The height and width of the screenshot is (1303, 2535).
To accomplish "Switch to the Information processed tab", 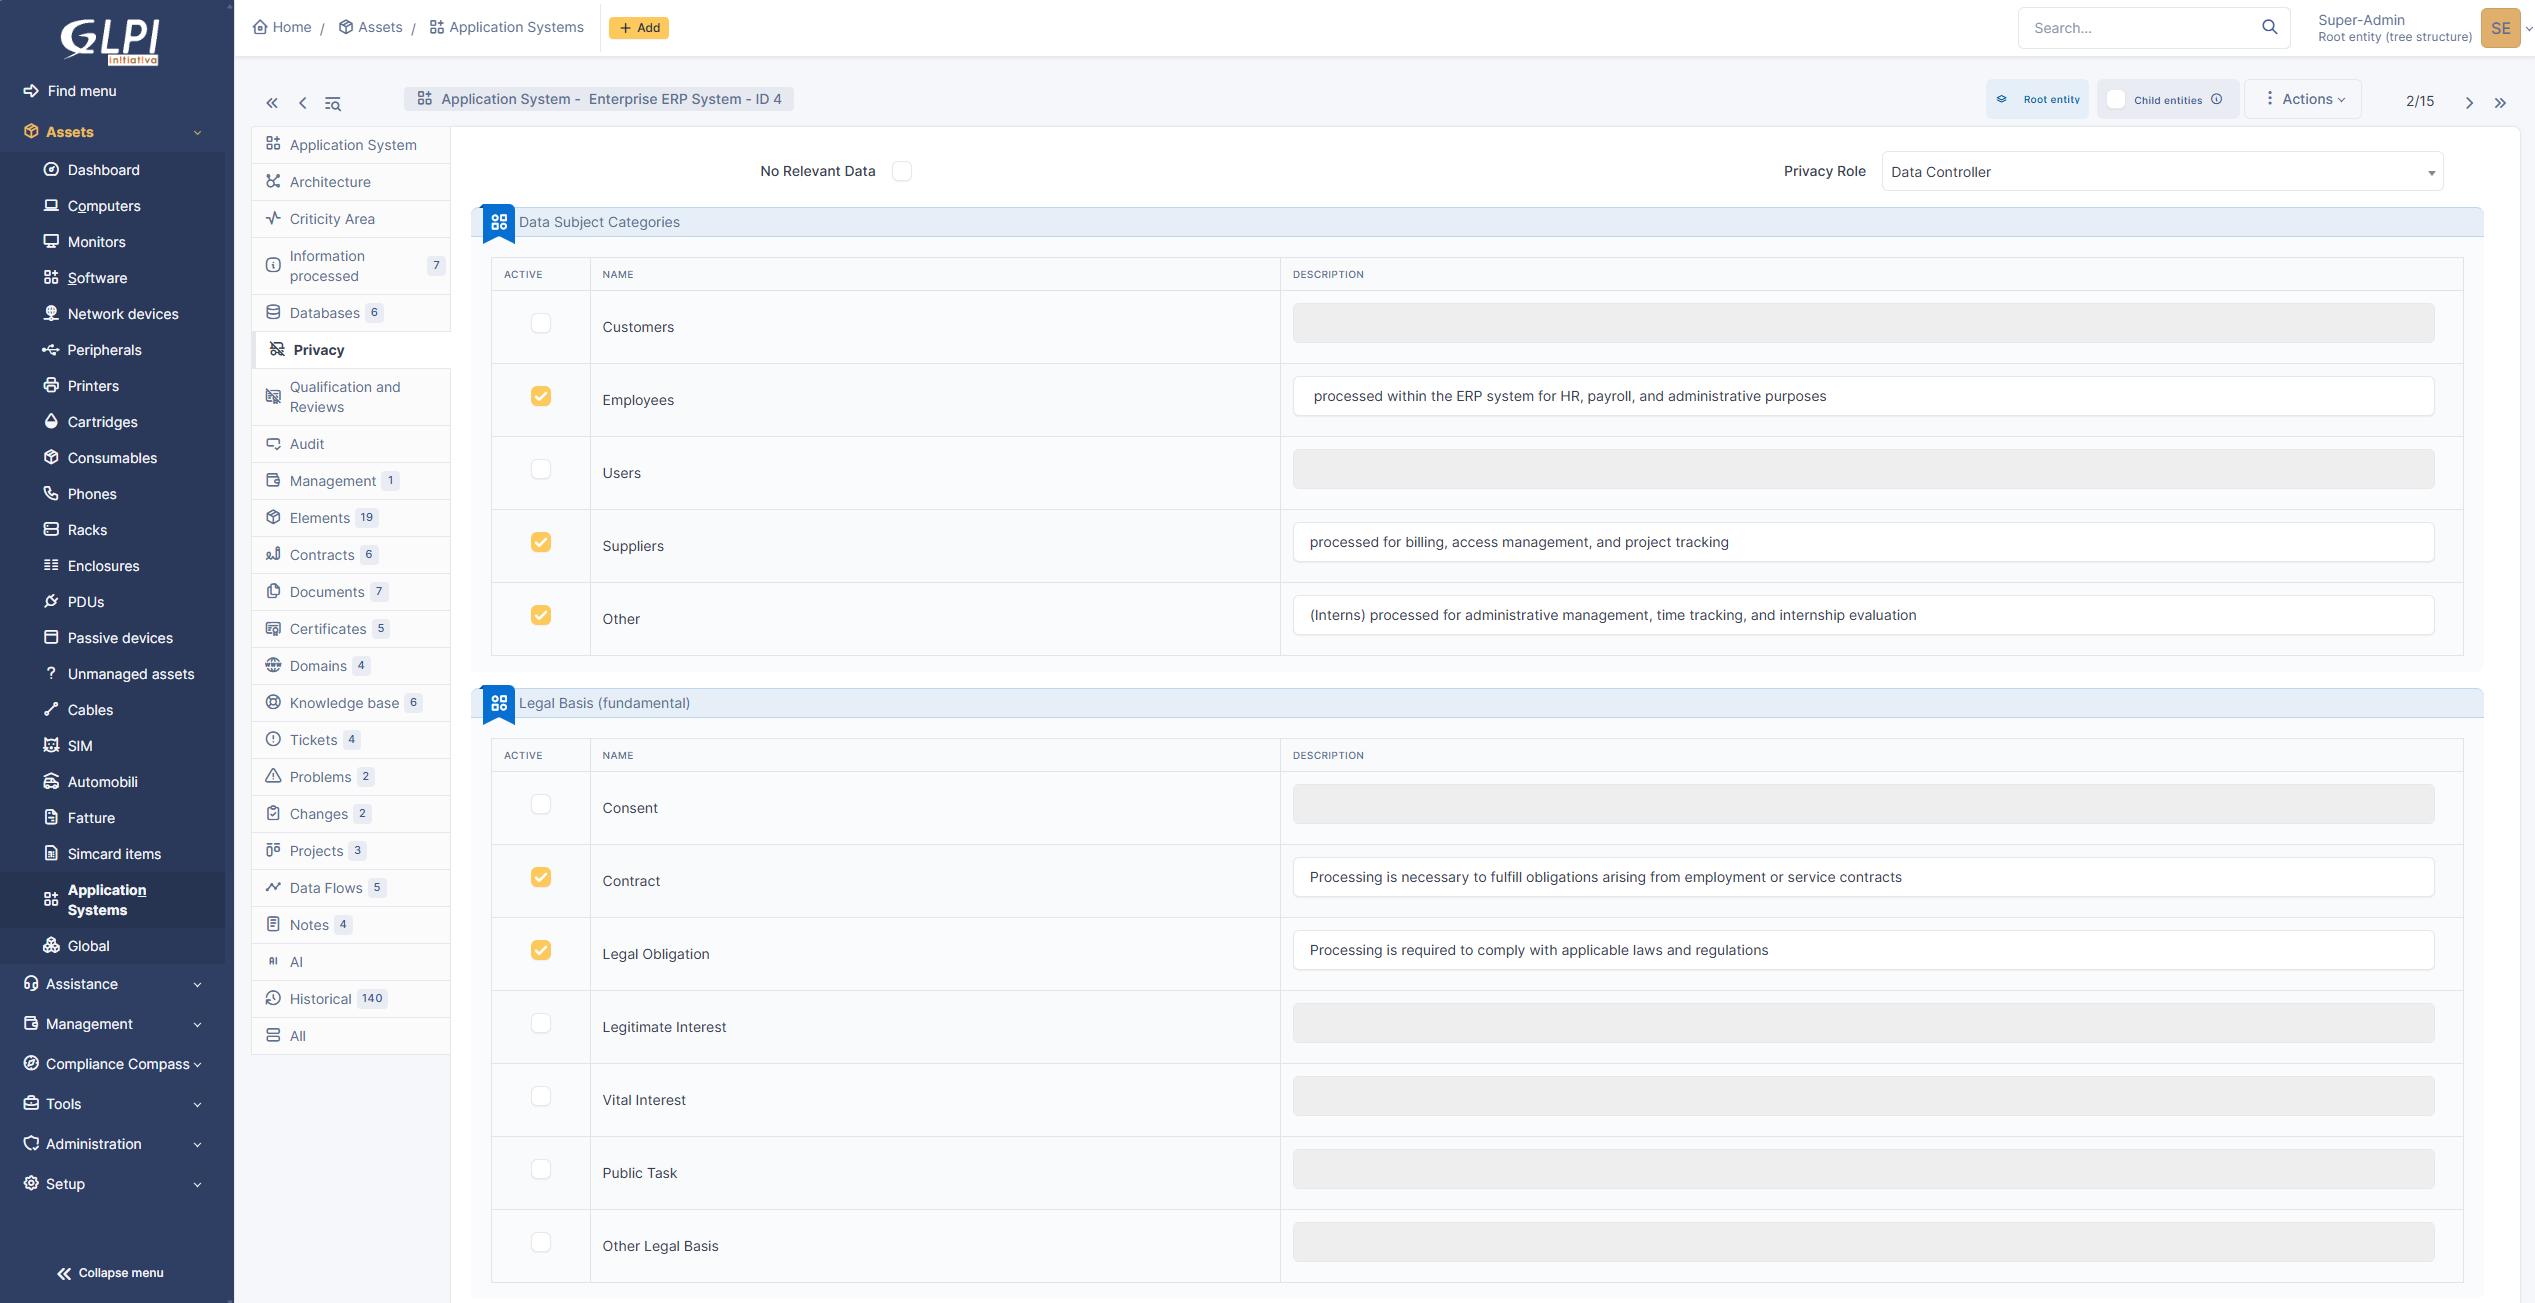I will tap(351, 266).
